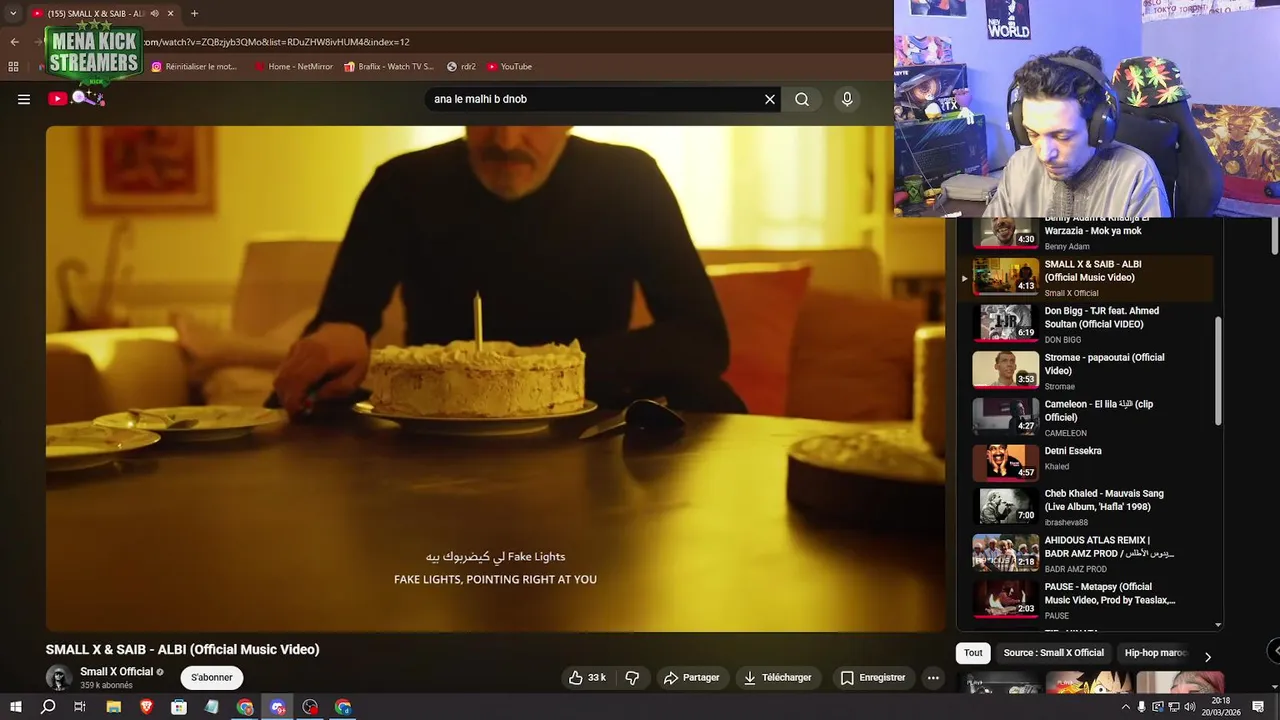
Task: Click the video player to pause
Action: [x=495, y=378]
